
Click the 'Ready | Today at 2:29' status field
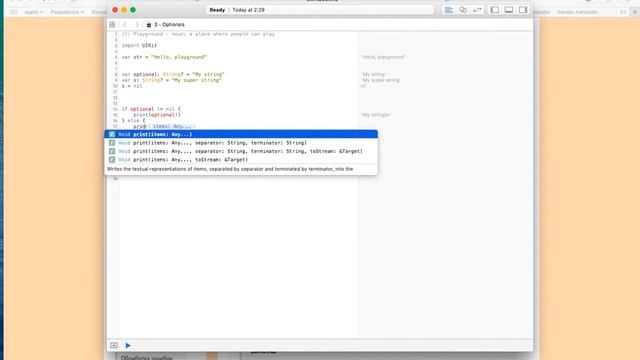320,10
